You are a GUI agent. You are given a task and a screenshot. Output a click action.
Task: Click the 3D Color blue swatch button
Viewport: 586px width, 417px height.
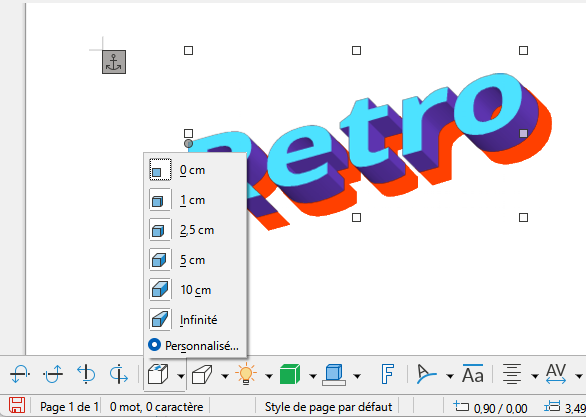(x=334, y=374)
